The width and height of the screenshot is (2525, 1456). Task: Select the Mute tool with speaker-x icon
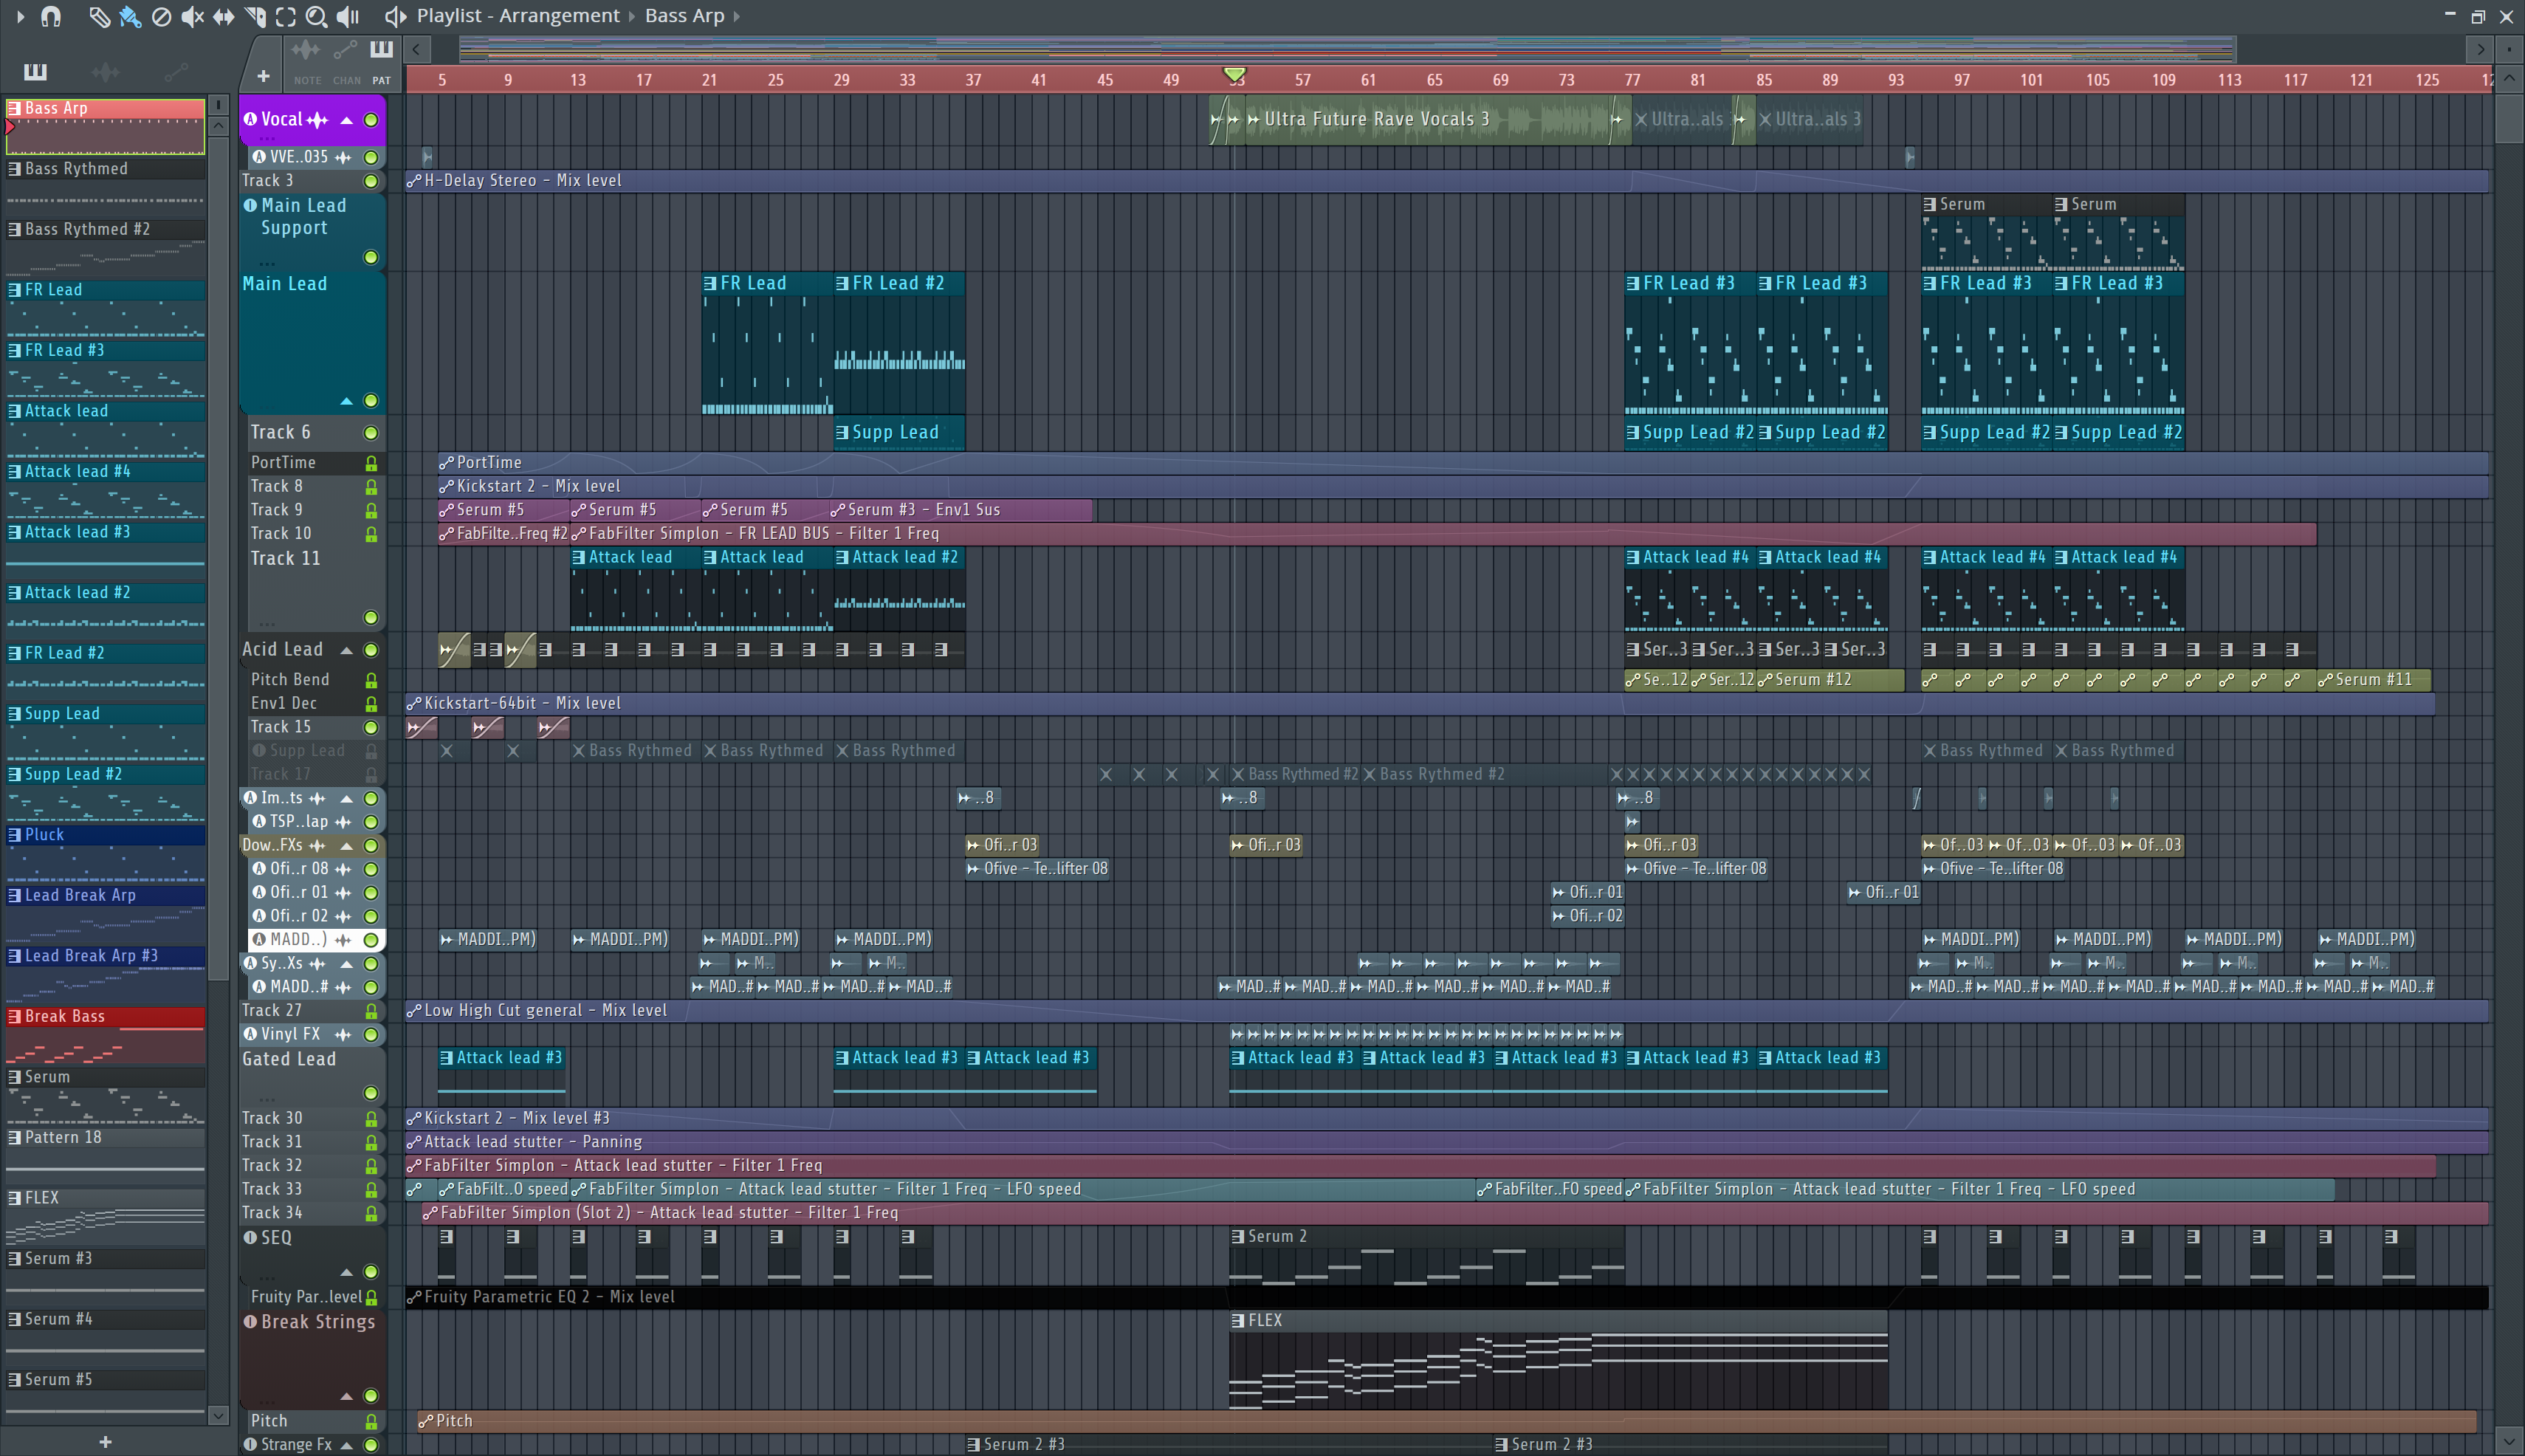(x=192, y=16)
